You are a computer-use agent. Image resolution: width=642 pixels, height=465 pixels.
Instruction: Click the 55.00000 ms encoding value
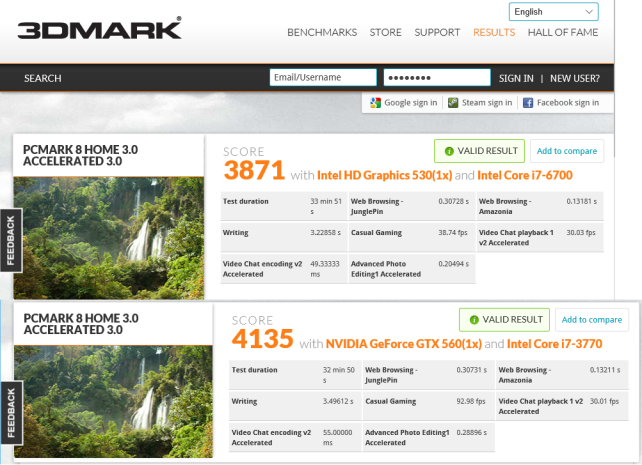[x=338, y=438]
